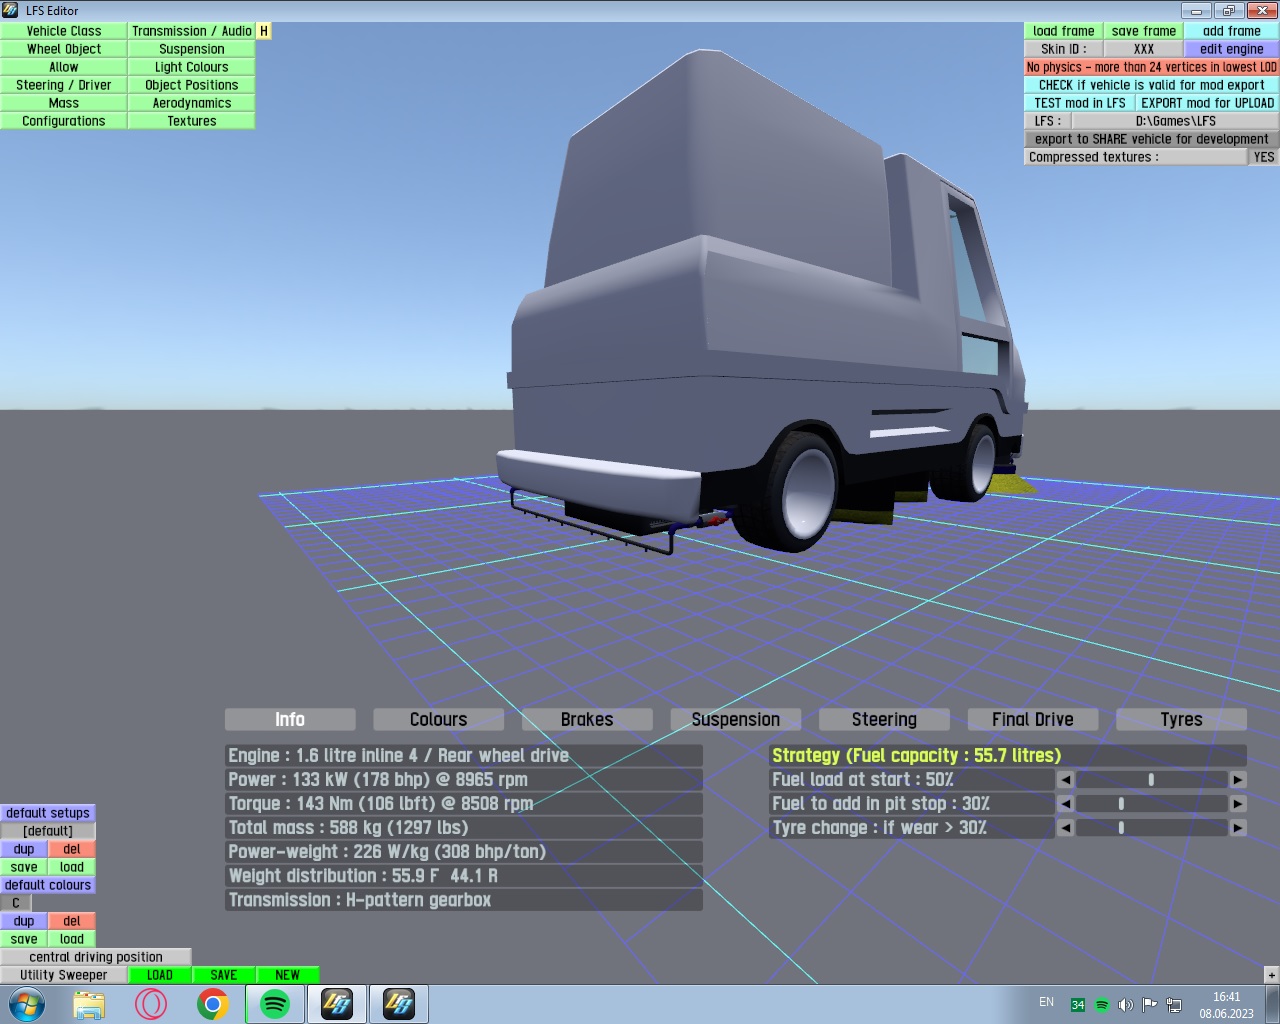Increase Fuel to add in pit stop
1280x1024 pixels.
pyautogui.click(x=1238, y=804)
